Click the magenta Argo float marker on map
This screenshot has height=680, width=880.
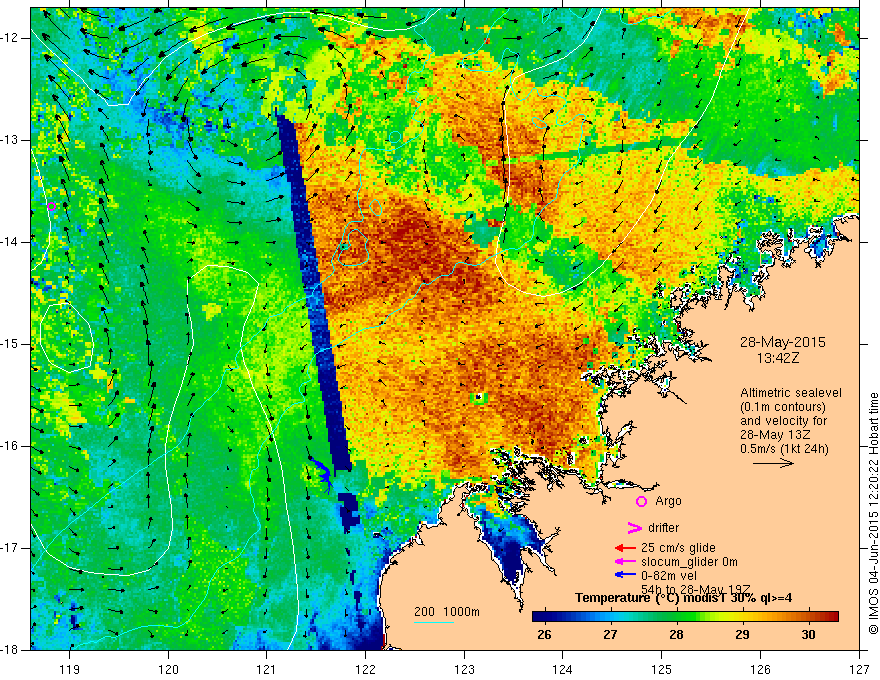pos(51,206)
